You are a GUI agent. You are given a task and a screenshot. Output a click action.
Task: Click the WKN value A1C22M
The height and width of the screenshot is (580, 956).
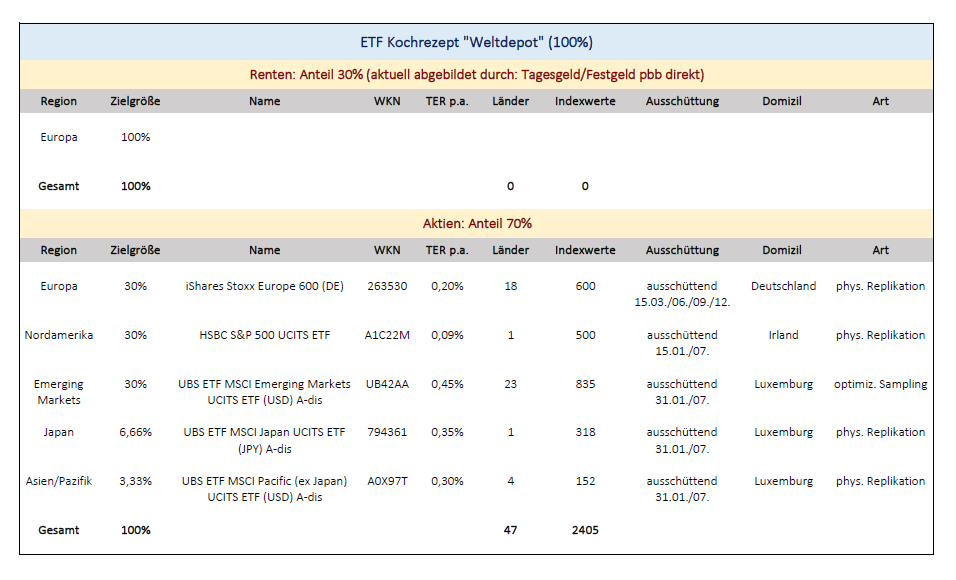pyautogui.click(x=387, y=335)
